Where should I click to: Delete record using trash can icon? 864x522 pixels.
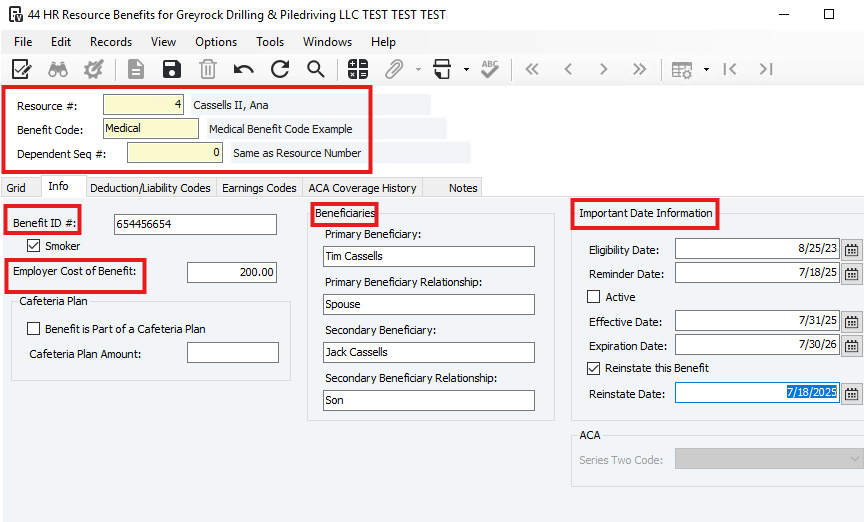click(208, 69)
